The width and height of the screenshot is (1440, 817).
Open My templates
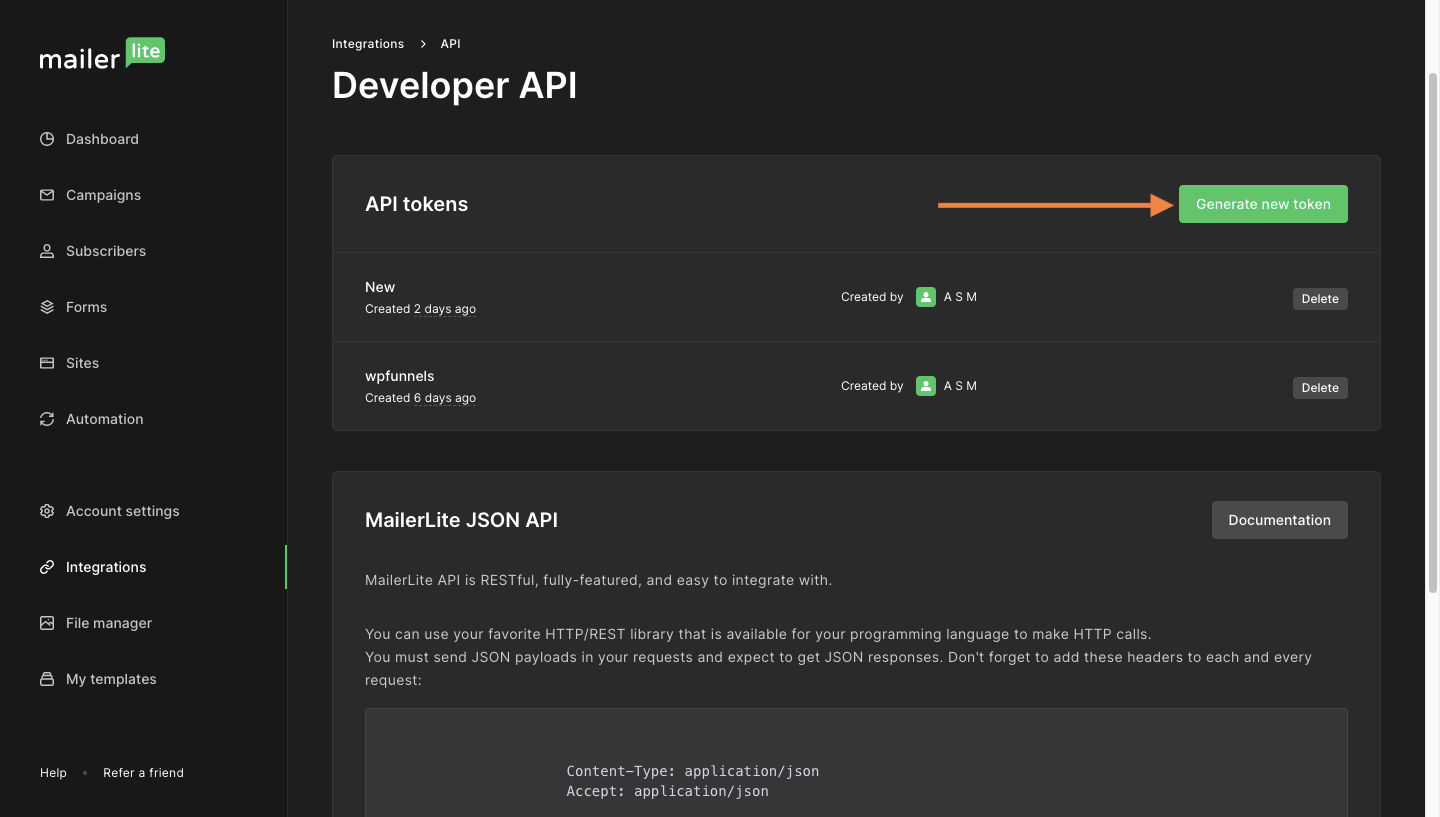pos(111,679)
